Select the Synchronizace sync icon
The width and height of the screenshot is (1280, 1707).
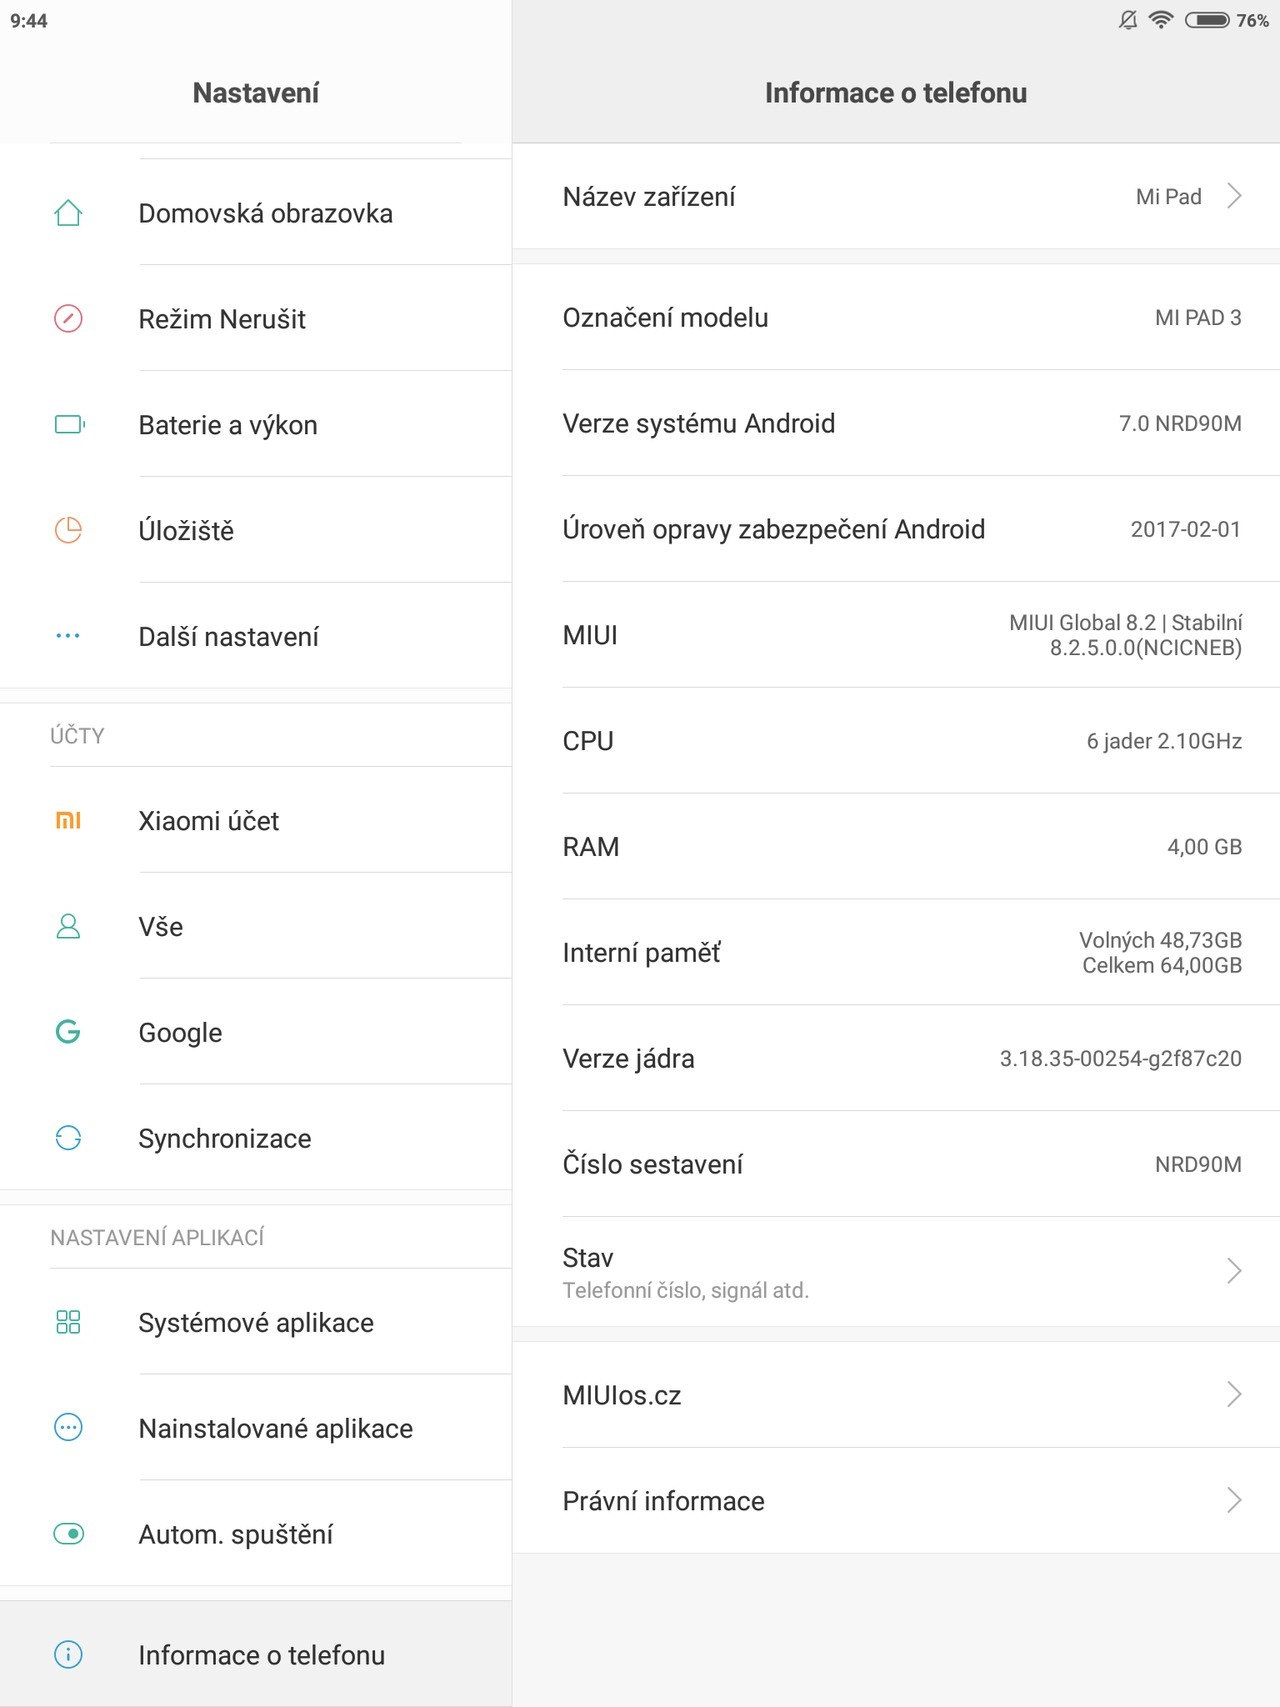tap(66, 1138)
